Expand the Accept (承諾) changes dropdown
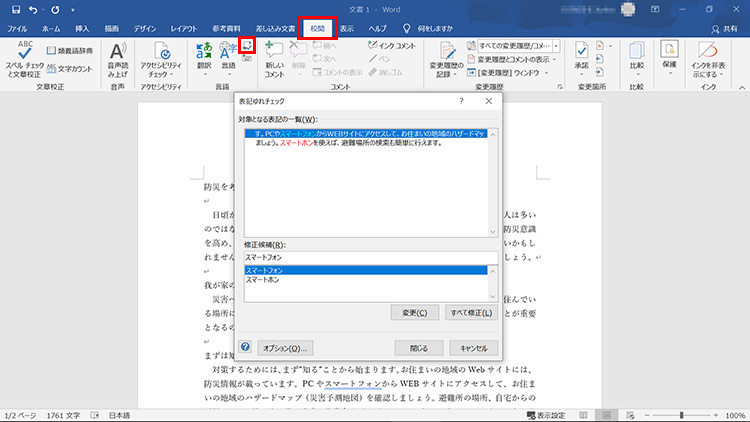The image size is (750, 422). pos(582,72)
